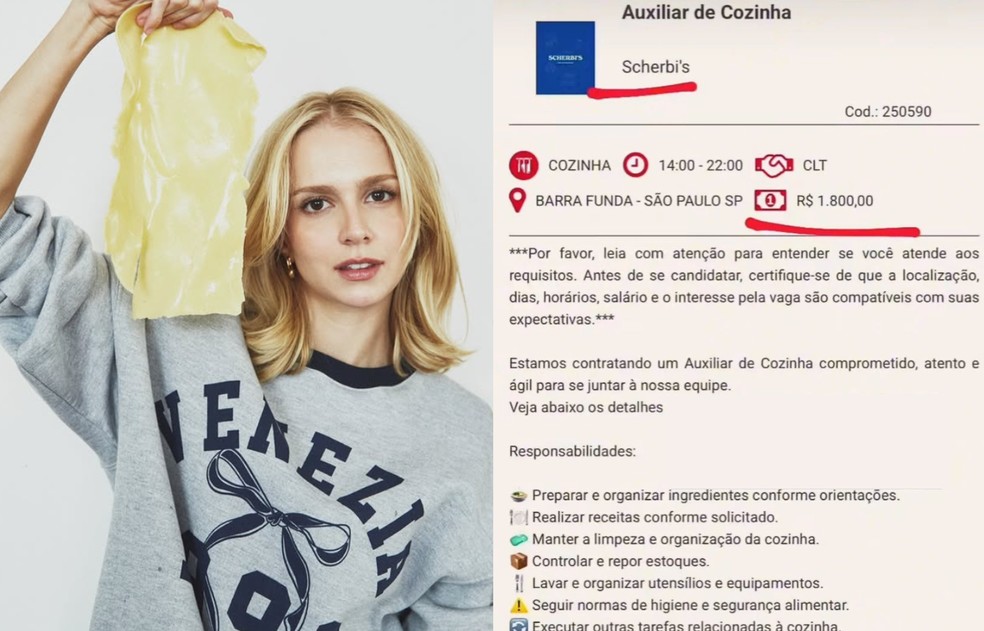The height and width of the screenshot is (631, 984).
Task: Click the Responsabilidades section heading
Action: [x=572, y=451]
